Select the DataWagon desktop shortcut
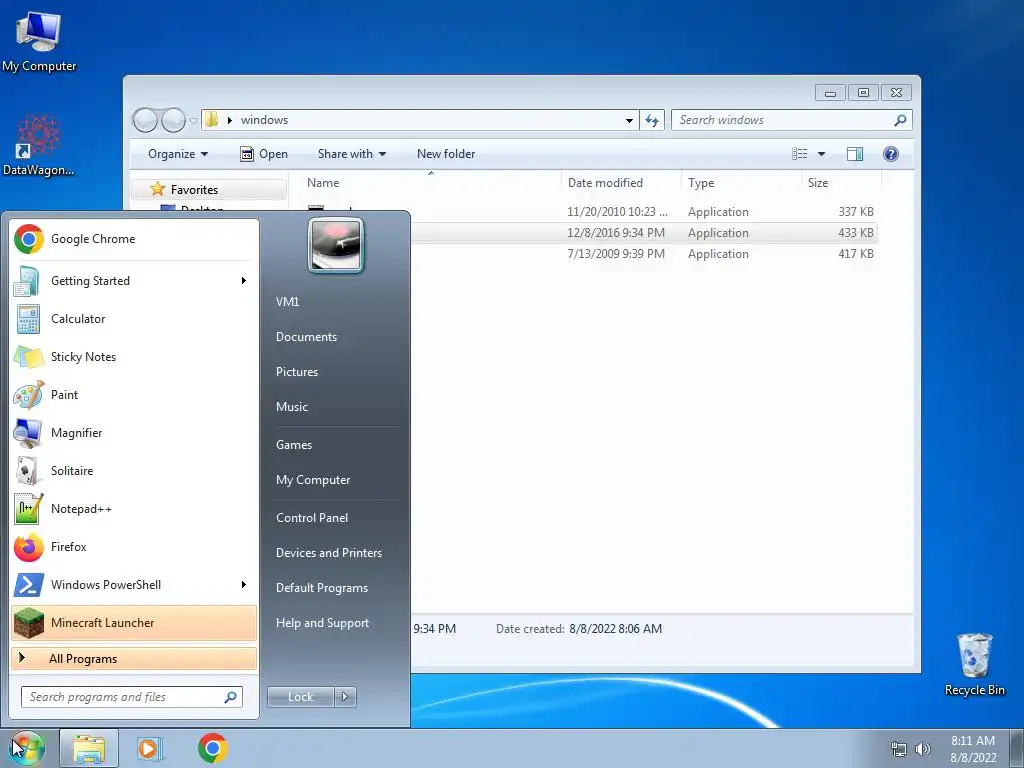This screenshot has height=768, width=1024. (39, 146)
